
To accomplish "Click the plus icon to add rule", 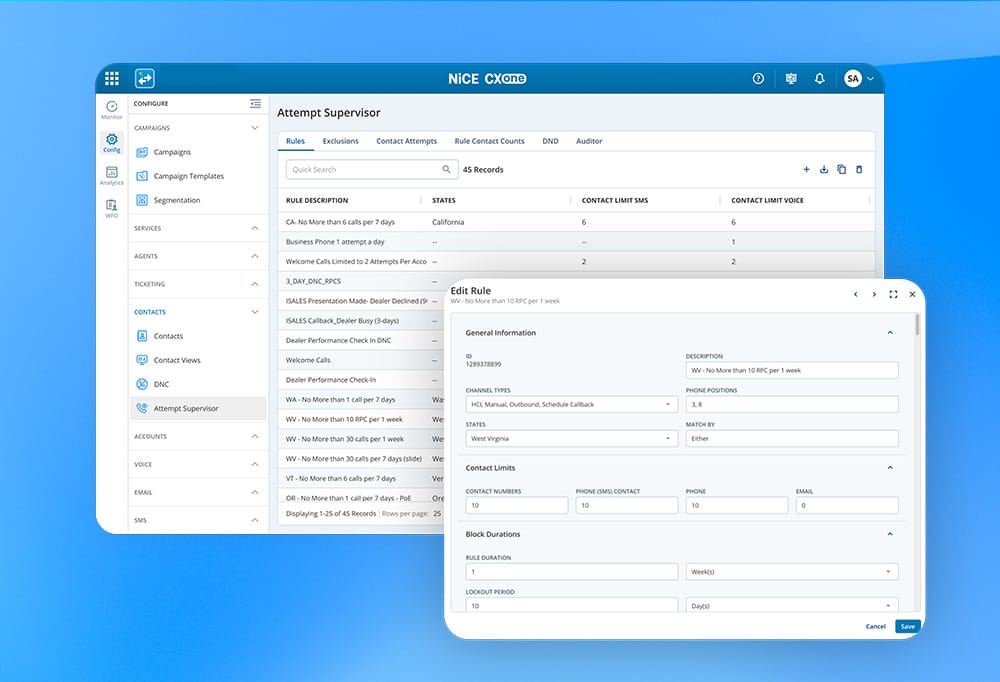I will coord(807,170).
